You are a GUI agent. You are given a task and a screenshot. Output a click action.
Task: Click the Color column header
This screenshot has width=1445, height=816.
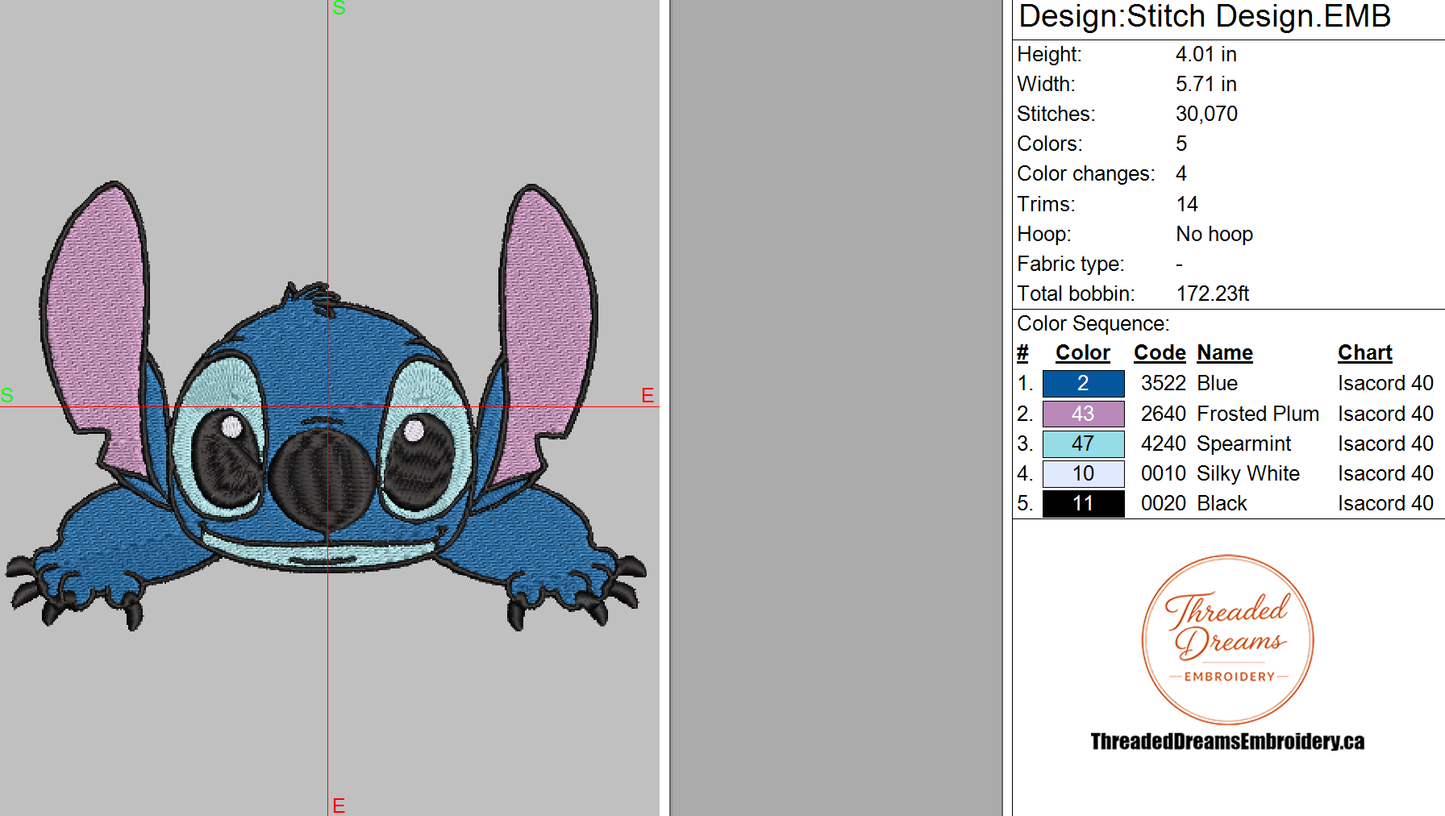pyautogui.click(x=1083, y=353)
